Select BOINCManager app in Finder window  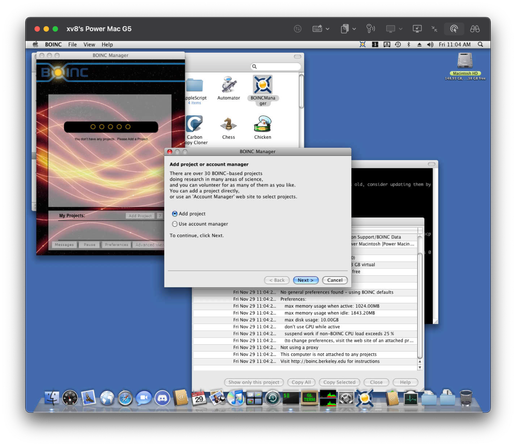(x=263, y=90)
